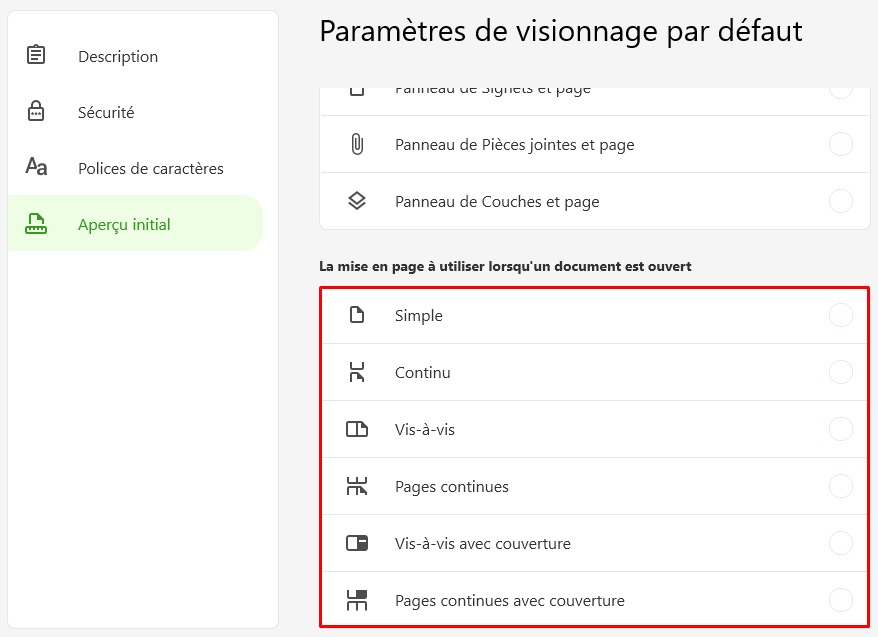The height and width of the screenshot is (637, 878).
Task: Click the Simple single-page layout icon
Action: [x=357, y=315]
